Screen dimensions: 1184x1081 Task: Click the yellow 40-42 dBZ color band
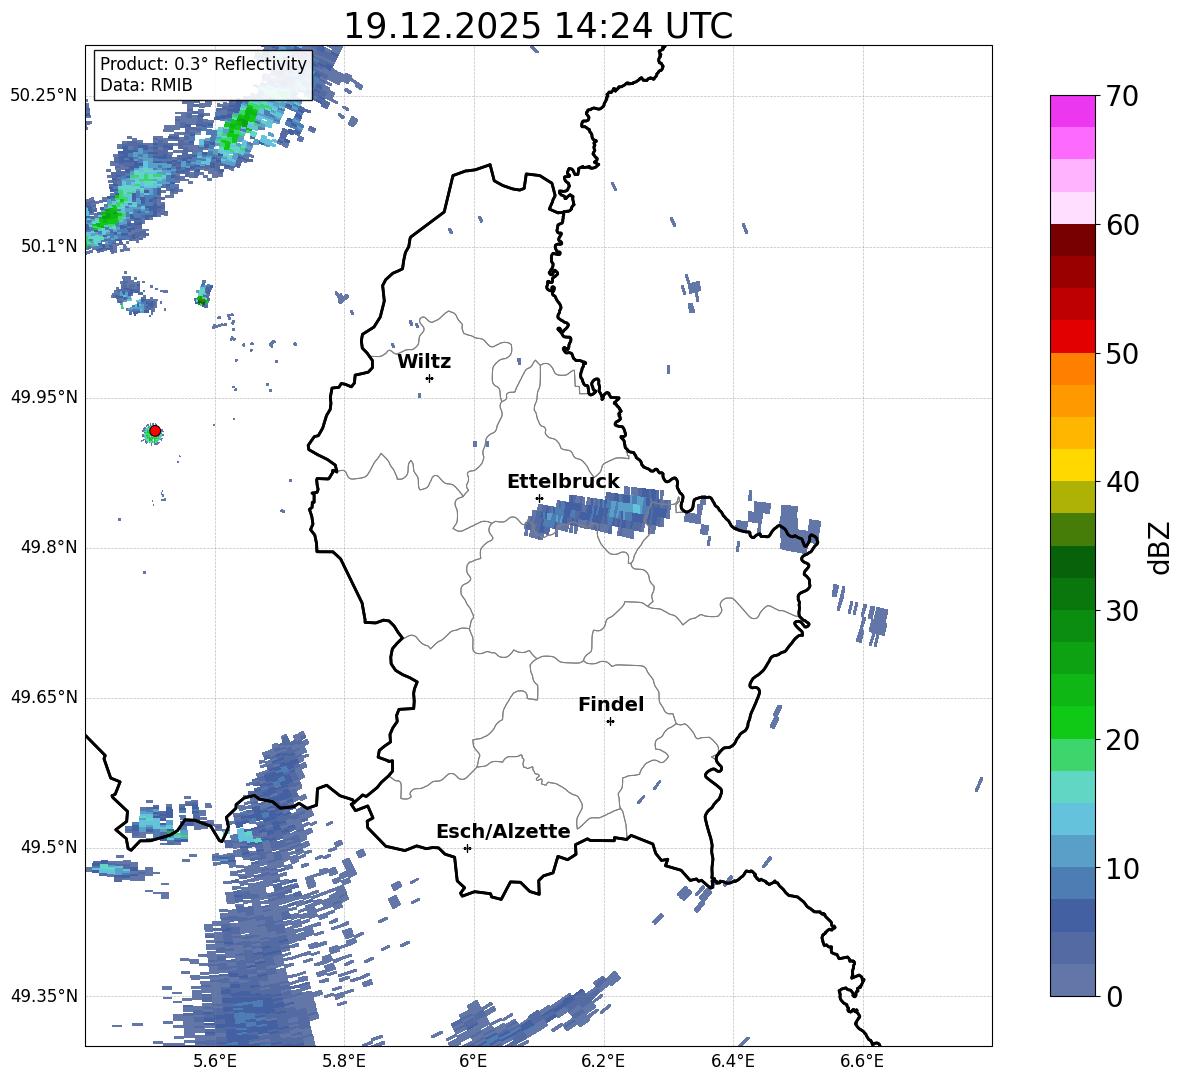[x=1072, y=465]
